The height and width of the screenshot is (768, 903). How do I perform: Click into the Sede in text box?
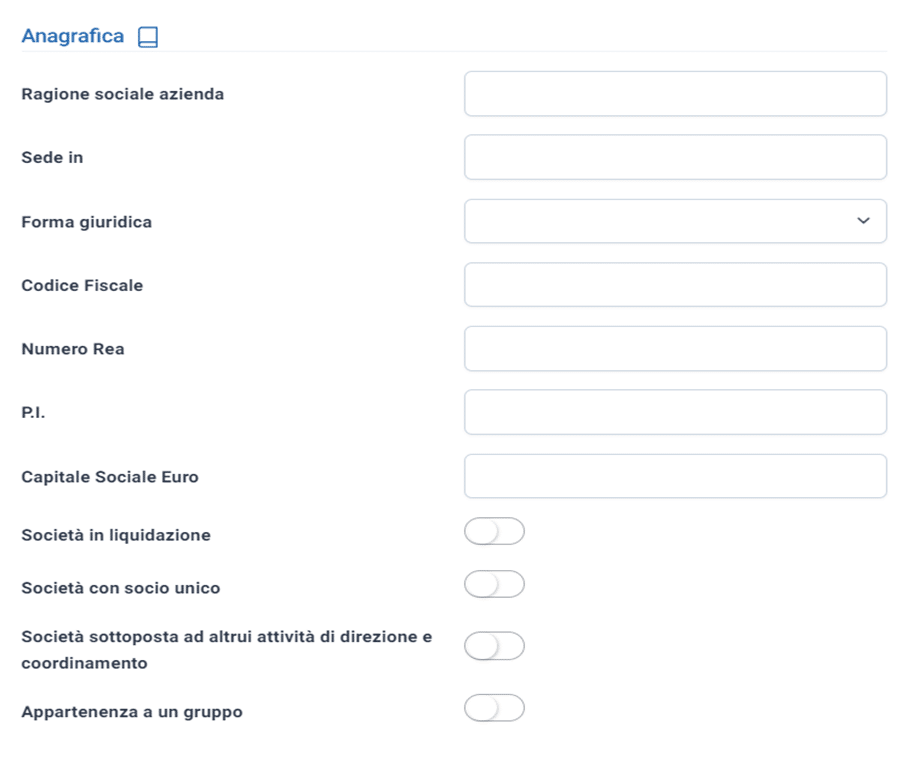[x=675, y=157]
